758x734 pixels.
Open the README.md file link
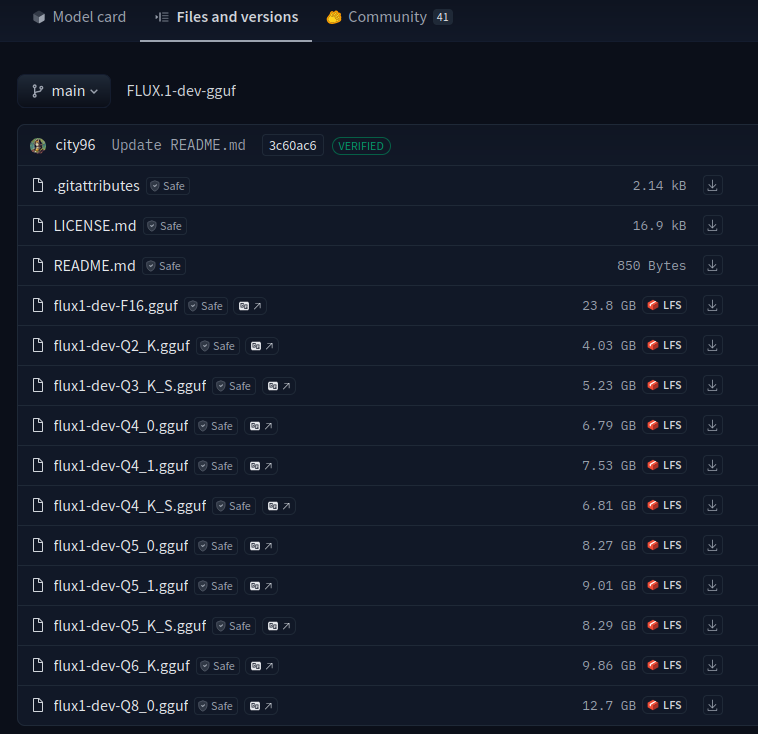coord(95,266)
